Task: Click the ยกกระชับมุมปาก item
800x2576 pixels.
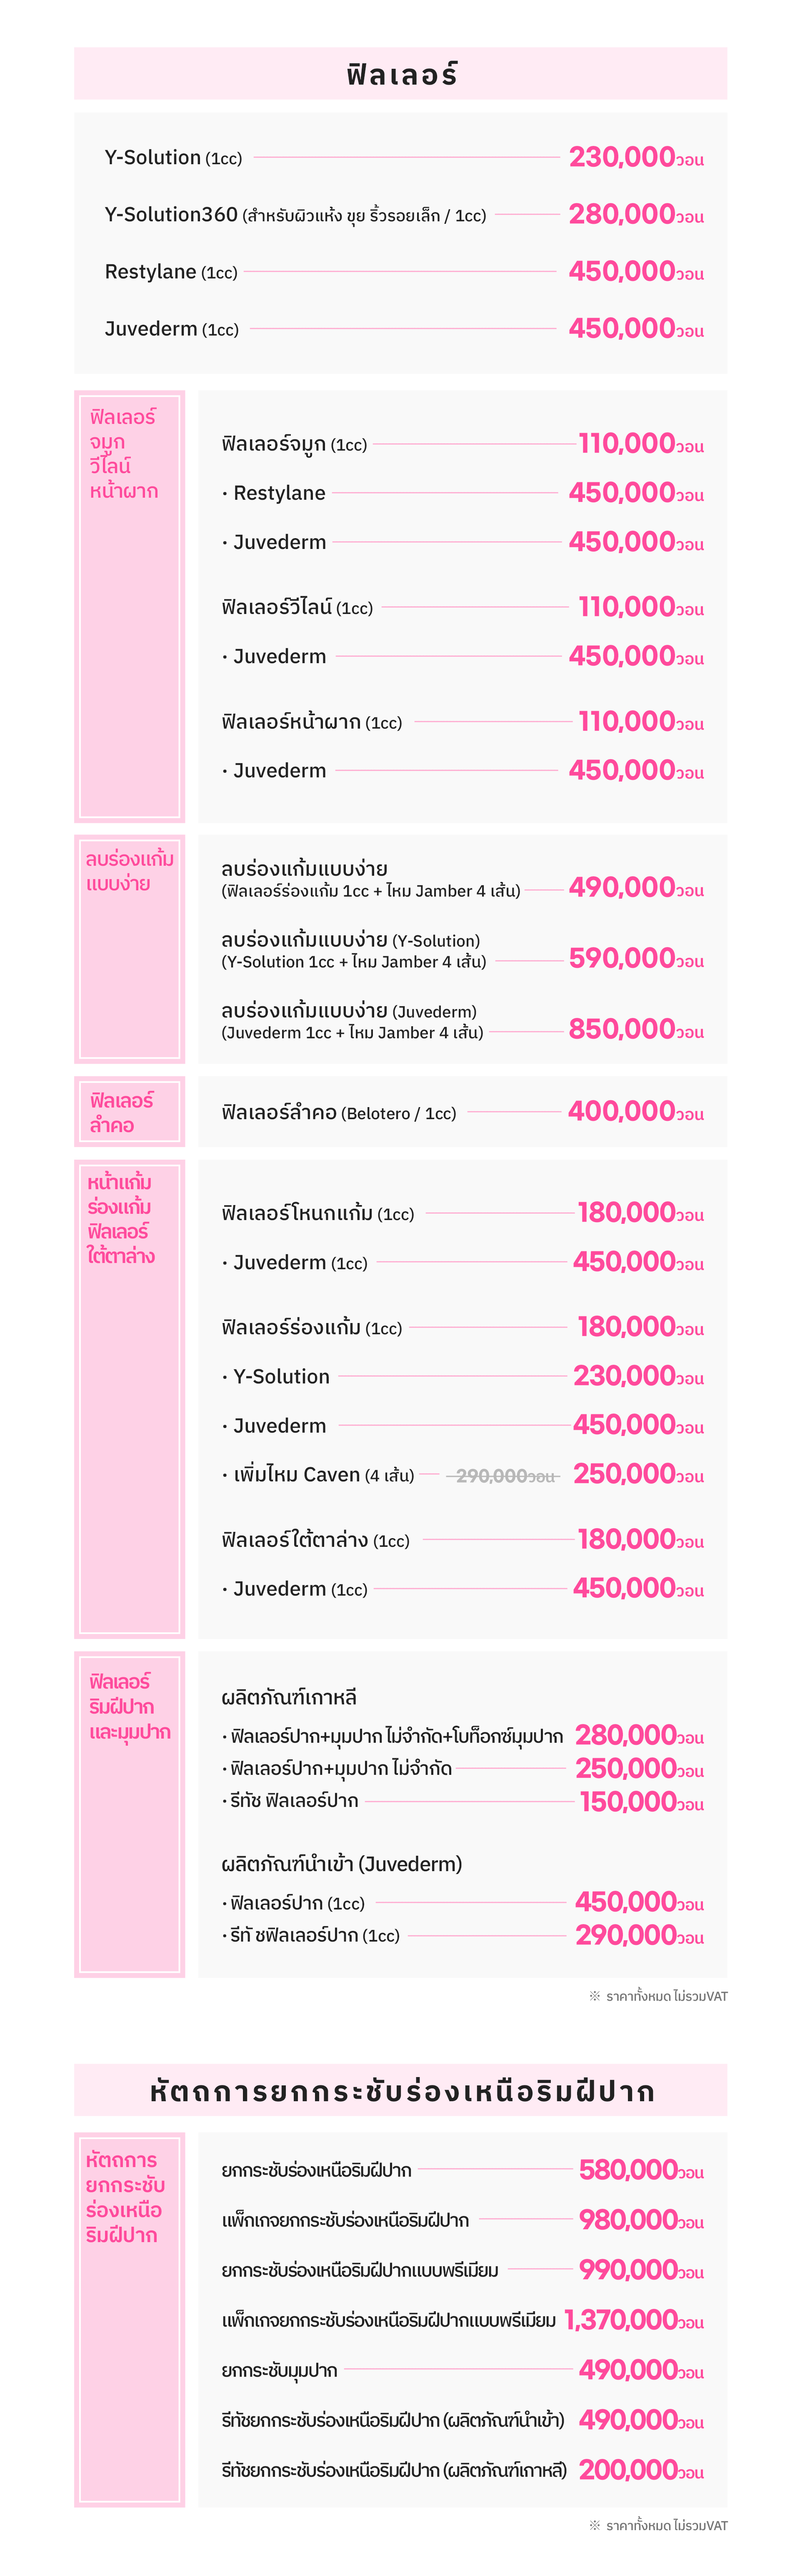Action: [x=279, y=2370]
